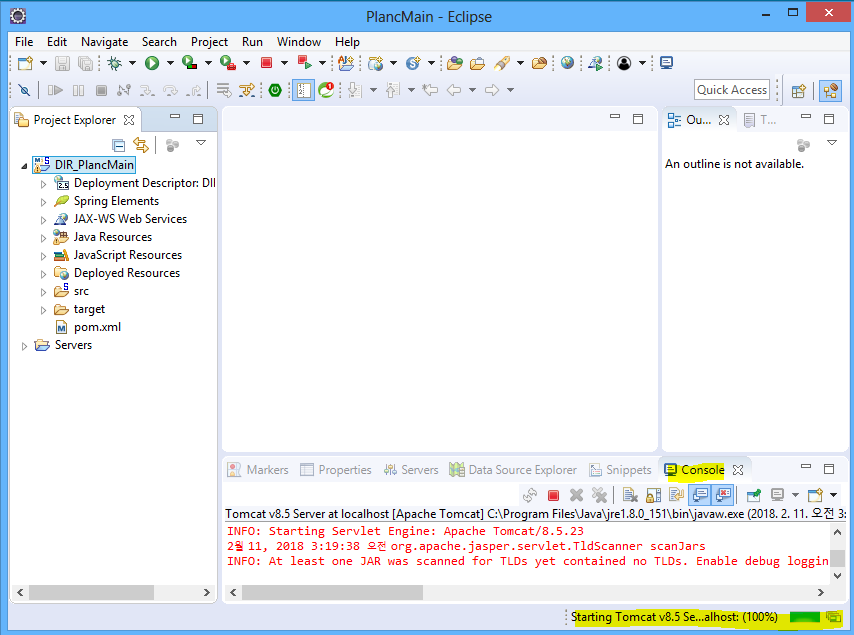Click the green Run button in toolbar
The image size is (854, 635).
click(x=152, y=63)
